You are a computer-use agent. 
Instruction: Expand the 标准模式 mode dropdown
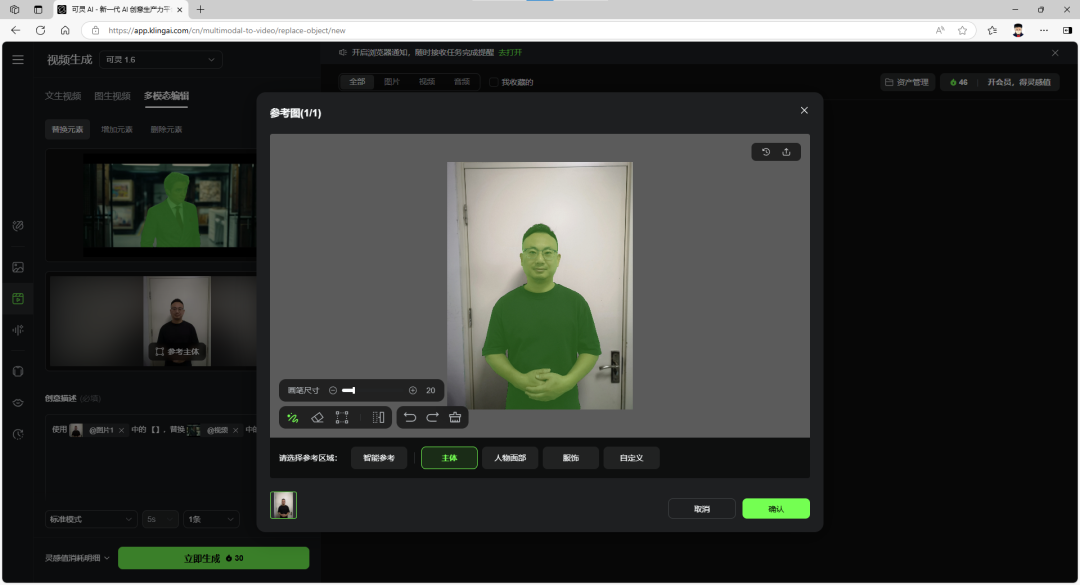(x=91, y=519)
